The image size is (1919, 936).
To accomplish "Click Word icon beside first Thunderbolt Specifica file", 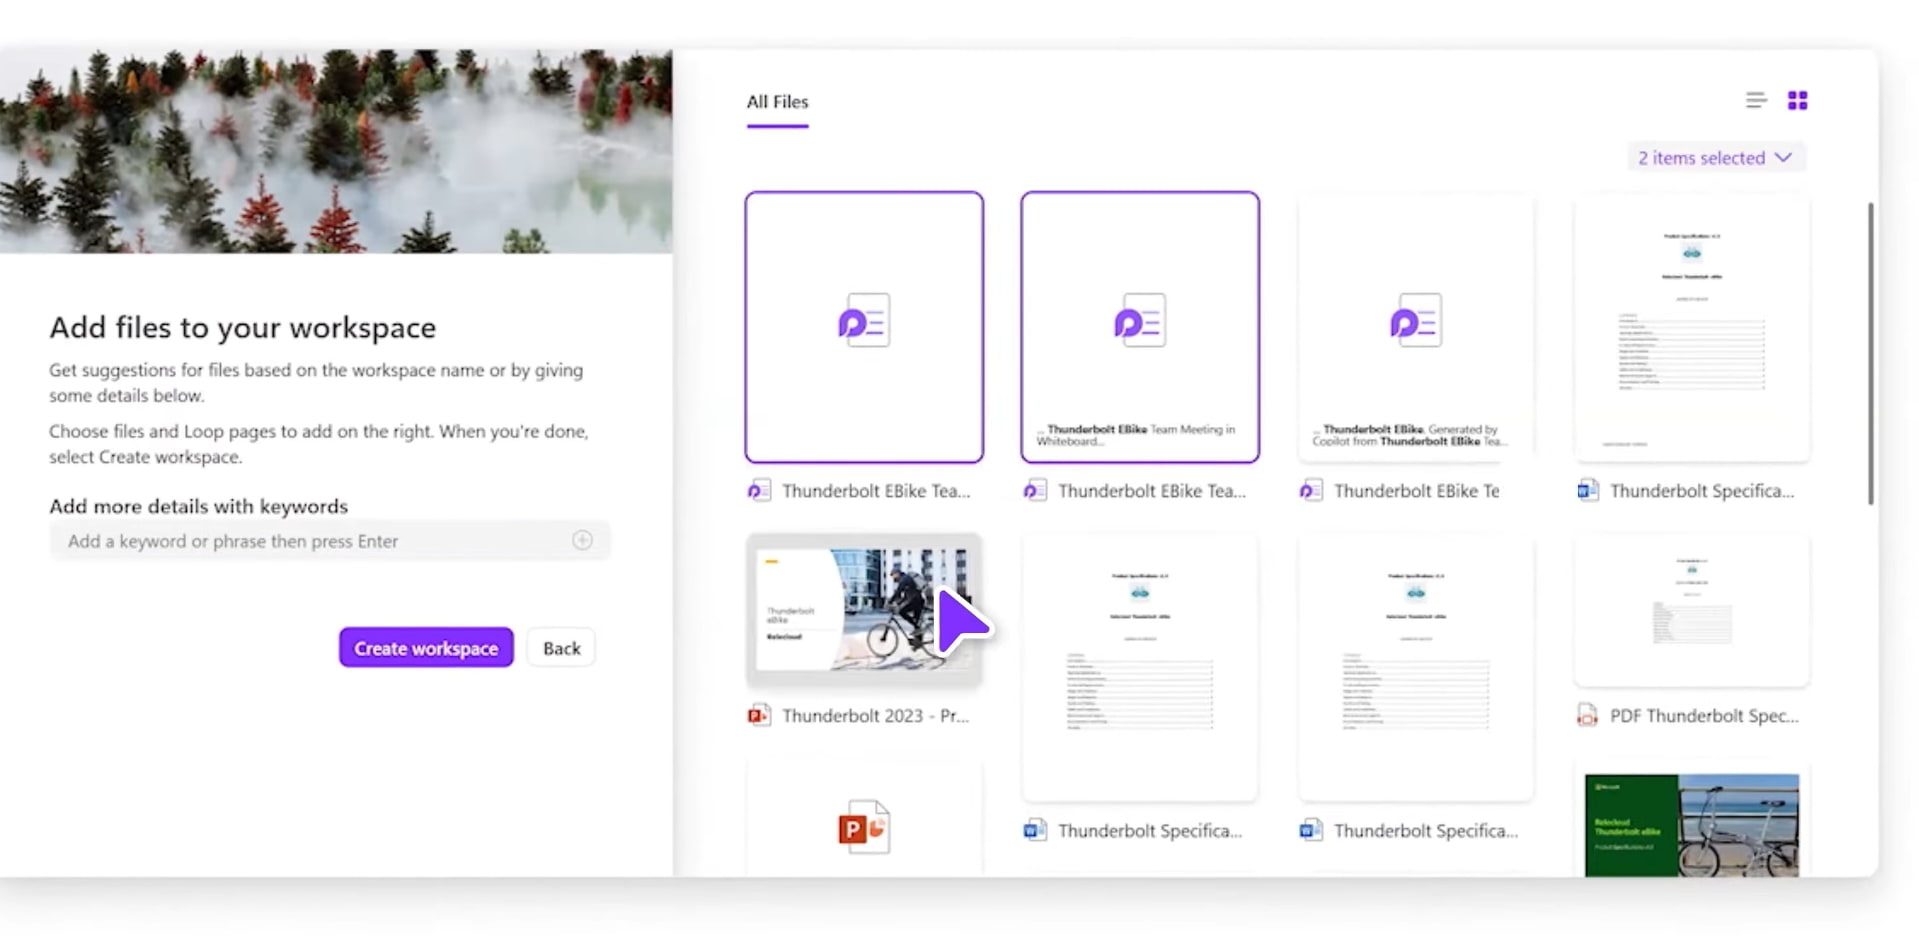I will (x=1587, y=490).
